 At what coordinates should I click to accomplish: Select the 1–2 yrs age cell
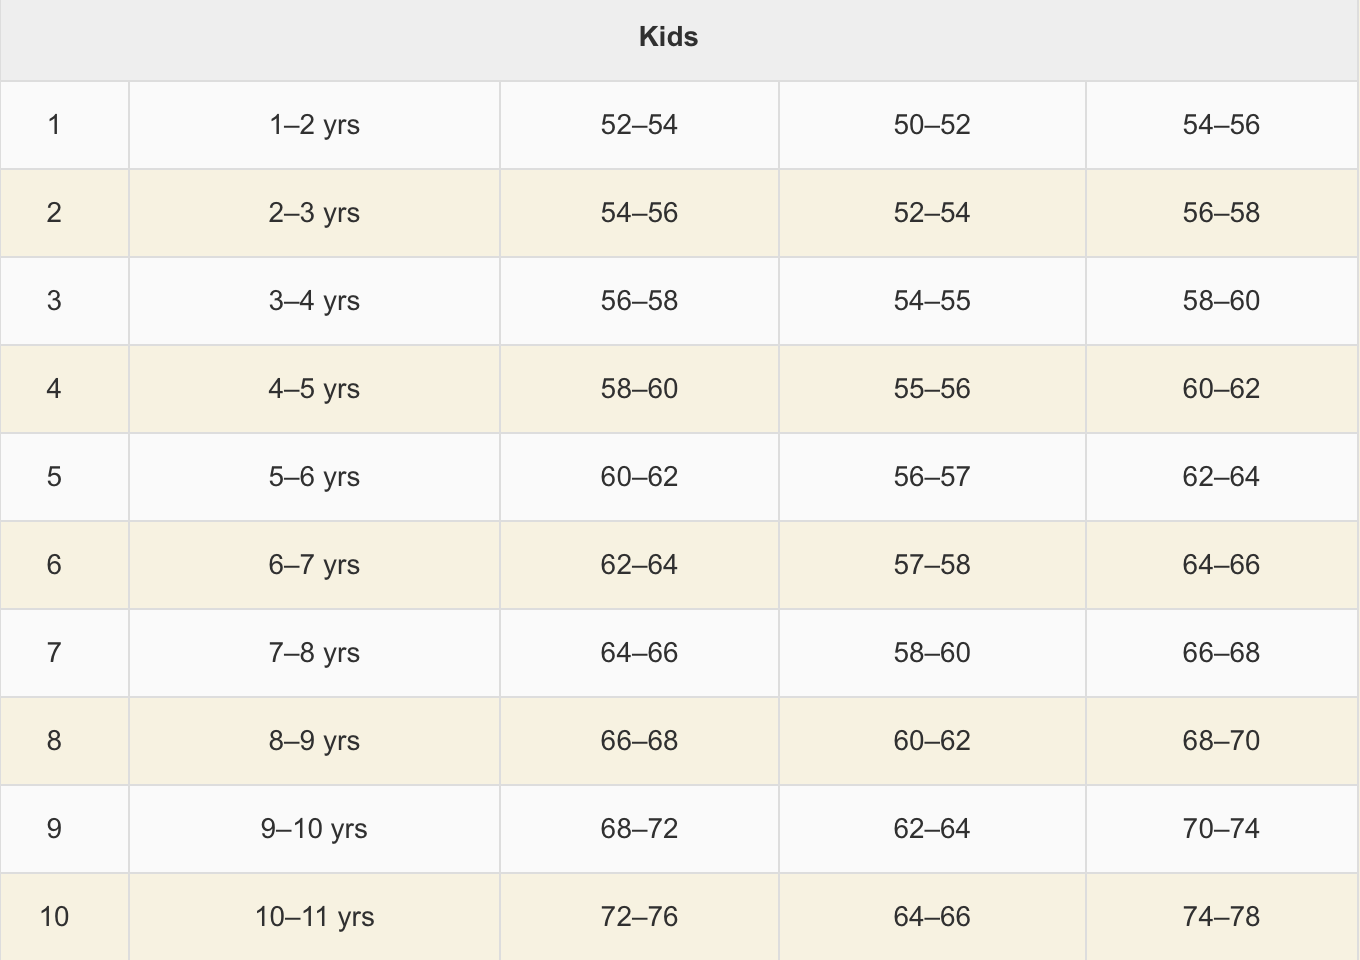click(x=314, y=125)
